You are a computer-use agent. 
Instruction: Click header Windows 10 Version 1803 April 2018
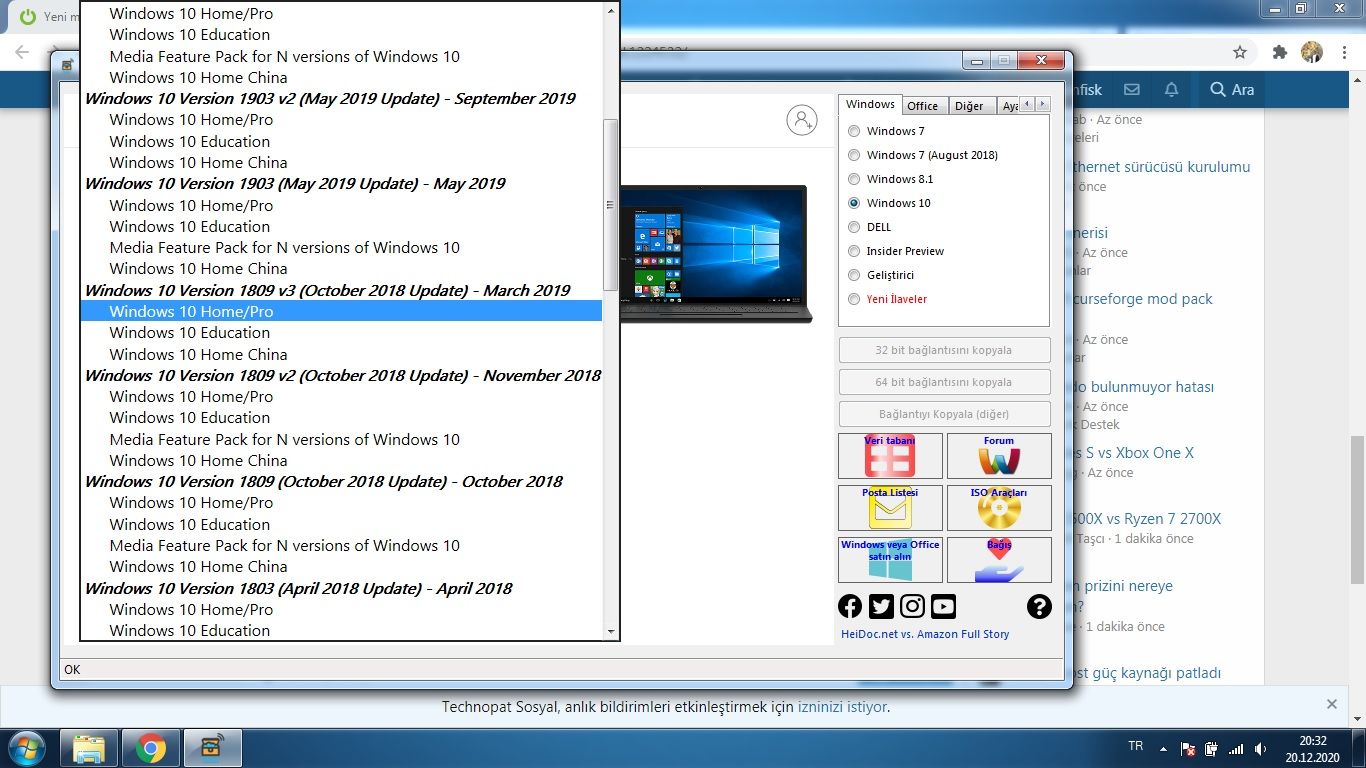[x=341, y=588]
